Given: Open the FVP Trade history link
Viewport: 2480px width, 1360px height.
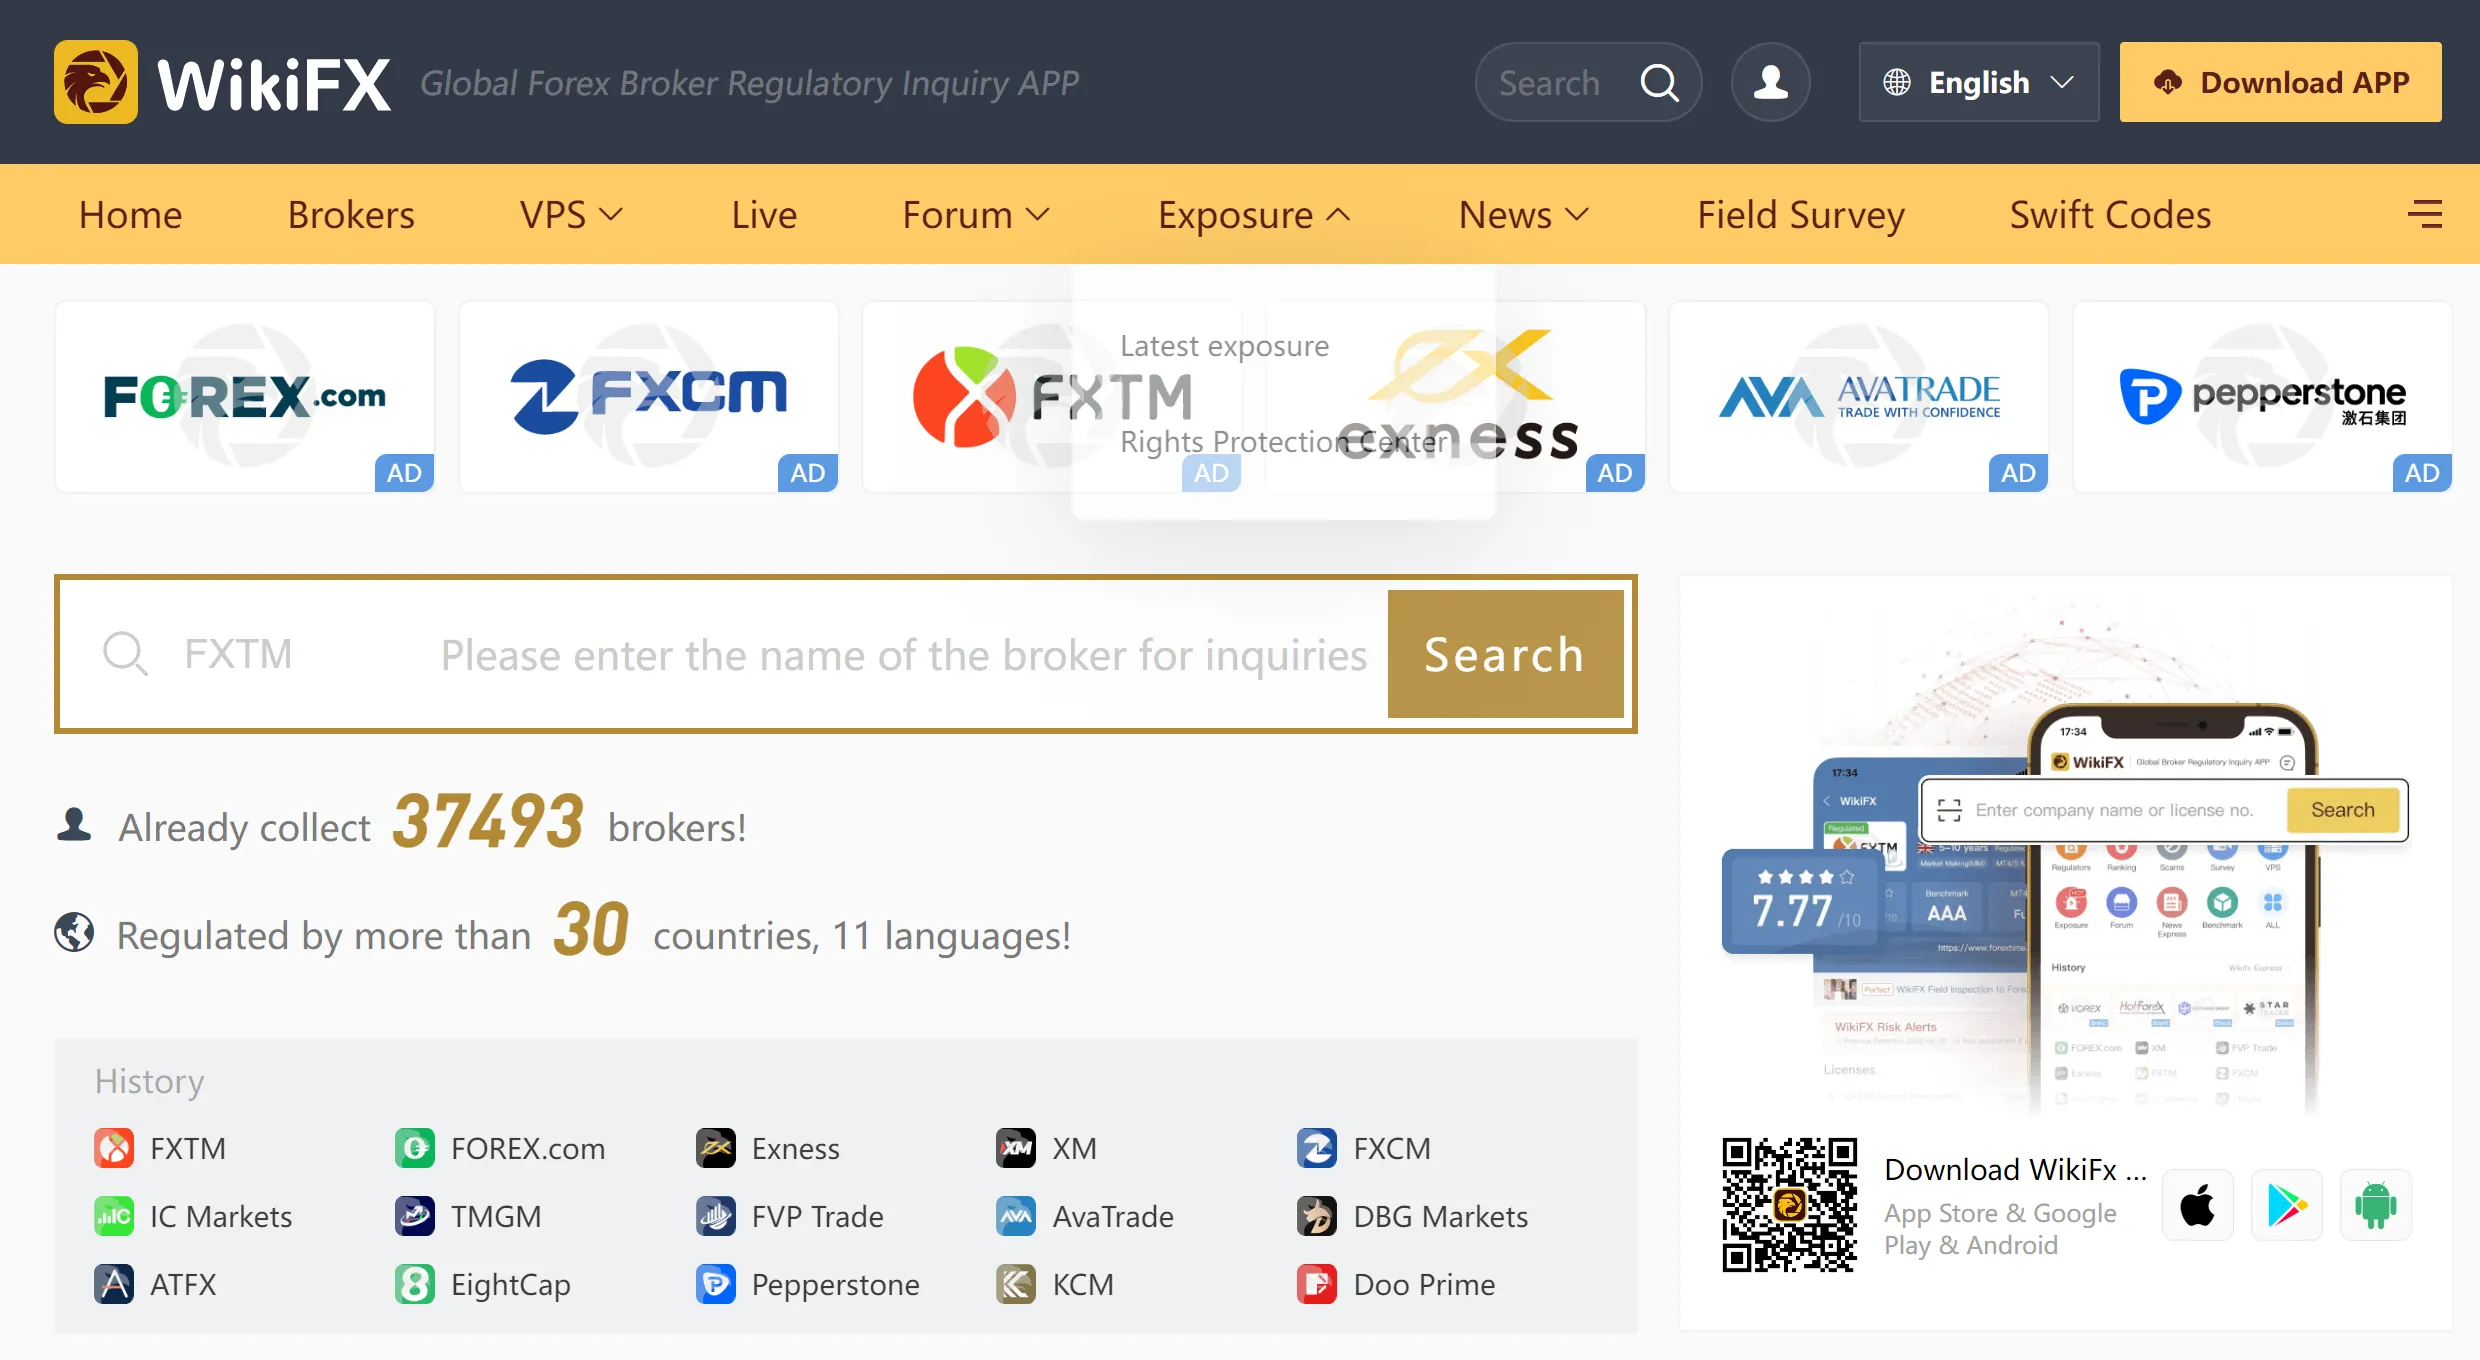Looking at the screenshot, I should pyautogui.click(x=818, y=1216).
